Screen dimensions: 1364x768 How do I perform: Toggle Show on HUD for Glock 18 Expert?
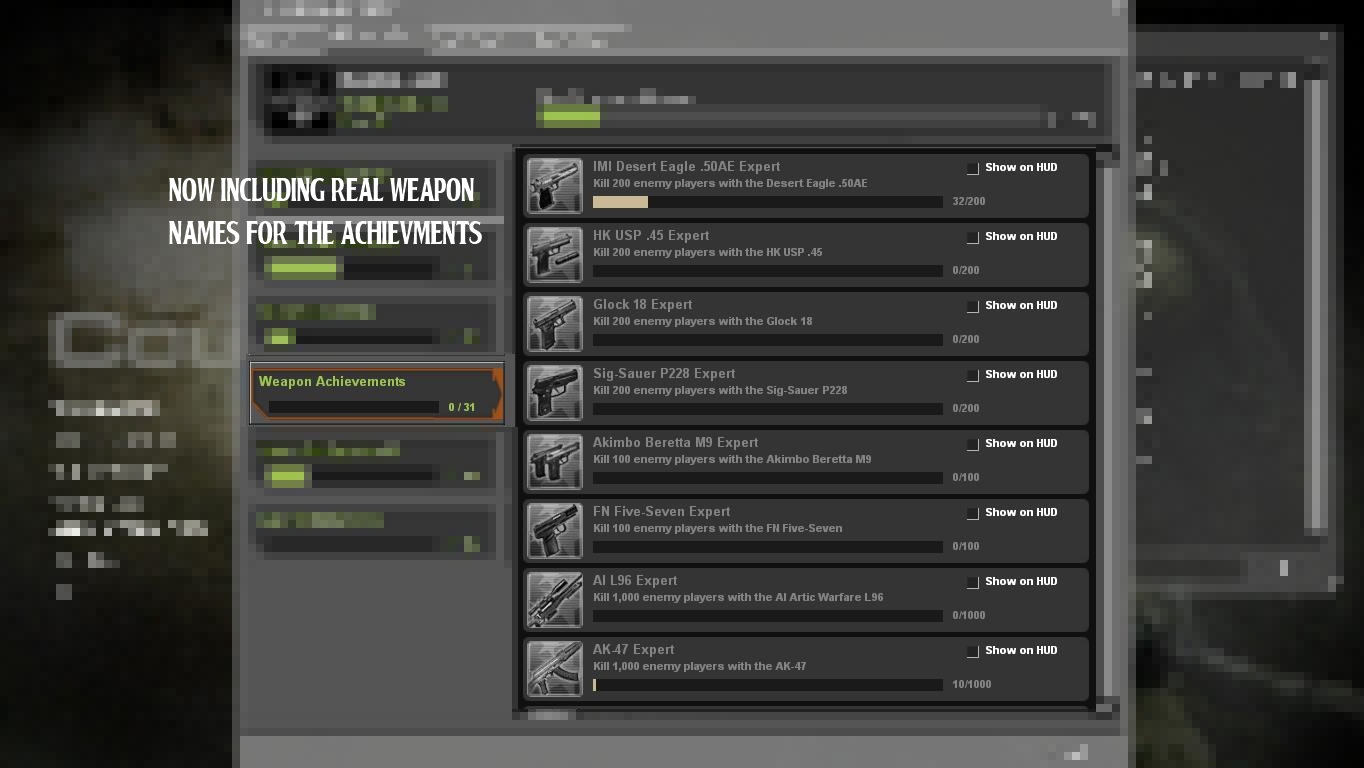(971, 306)
